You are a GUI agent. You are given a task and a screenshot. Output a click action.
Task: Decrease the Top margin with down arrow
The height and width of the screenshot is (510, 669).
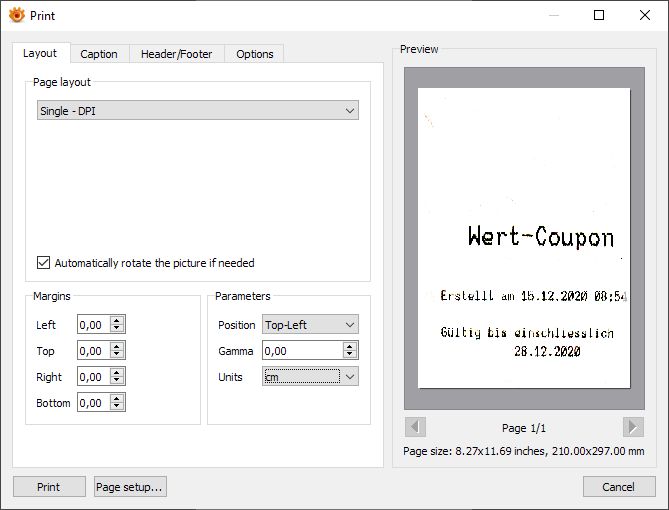[117, 355]
